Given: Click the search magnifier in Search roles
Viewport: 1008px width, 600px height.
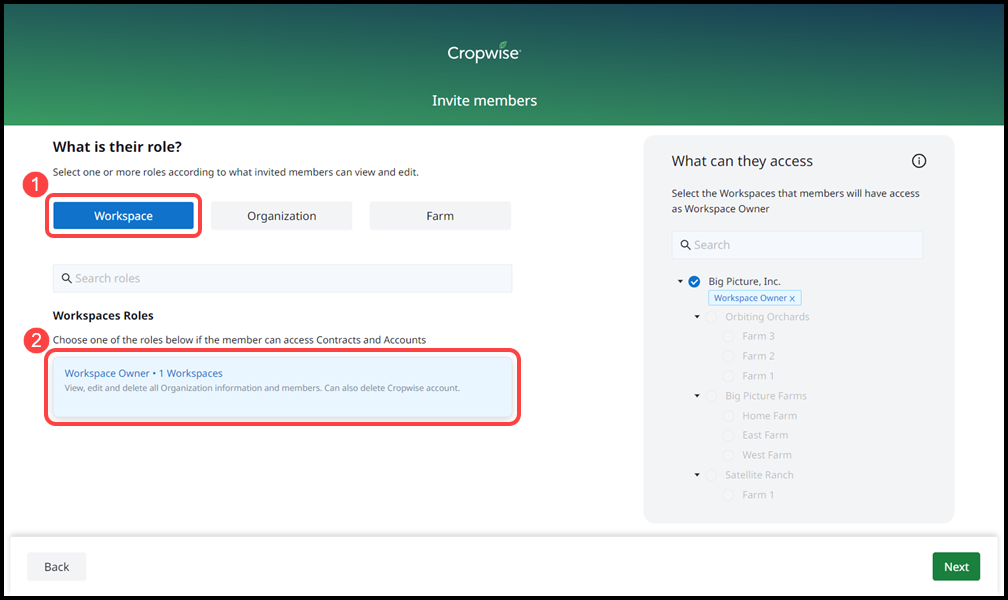Looking at the screenshot, I should click(66, 278).
